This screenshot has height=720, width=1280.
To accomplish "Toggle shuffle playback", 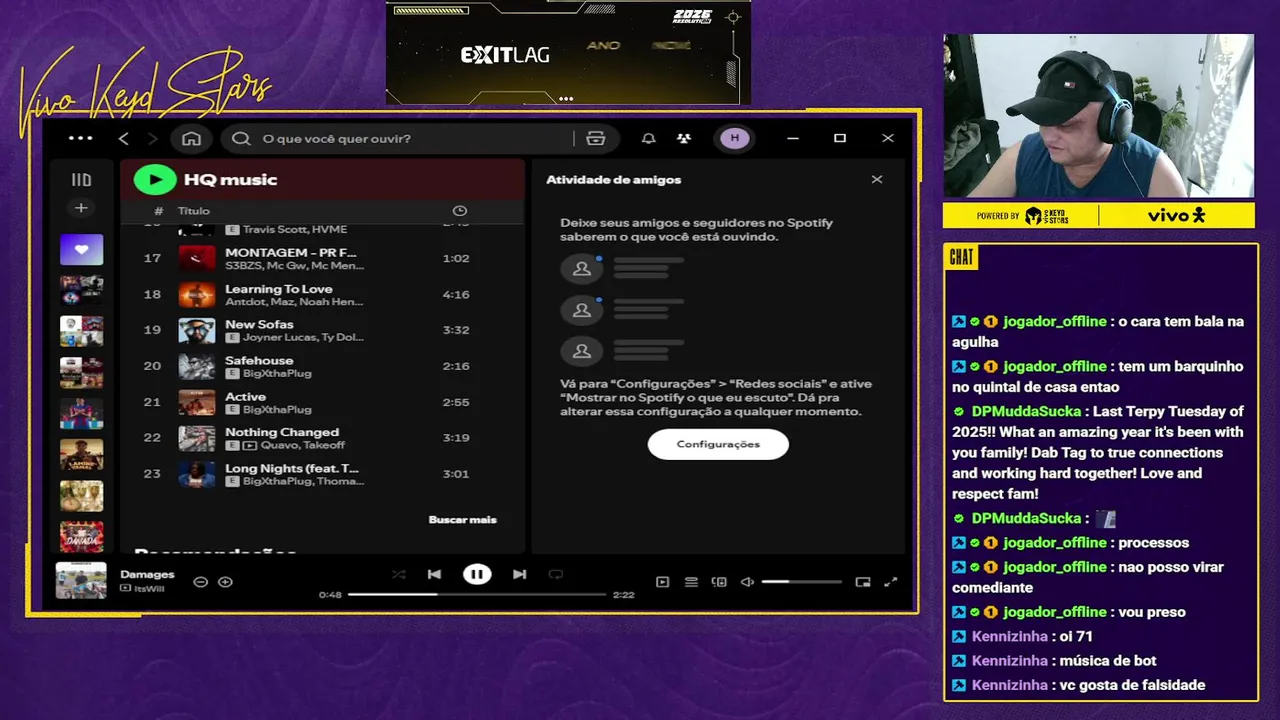I will coord(398,574).
